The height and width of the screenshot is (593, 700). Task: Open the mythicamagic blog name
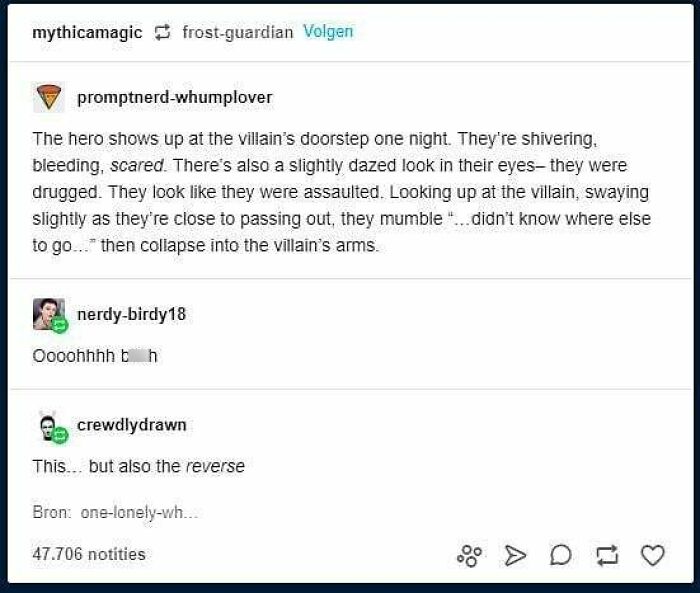tap(88, 32)
